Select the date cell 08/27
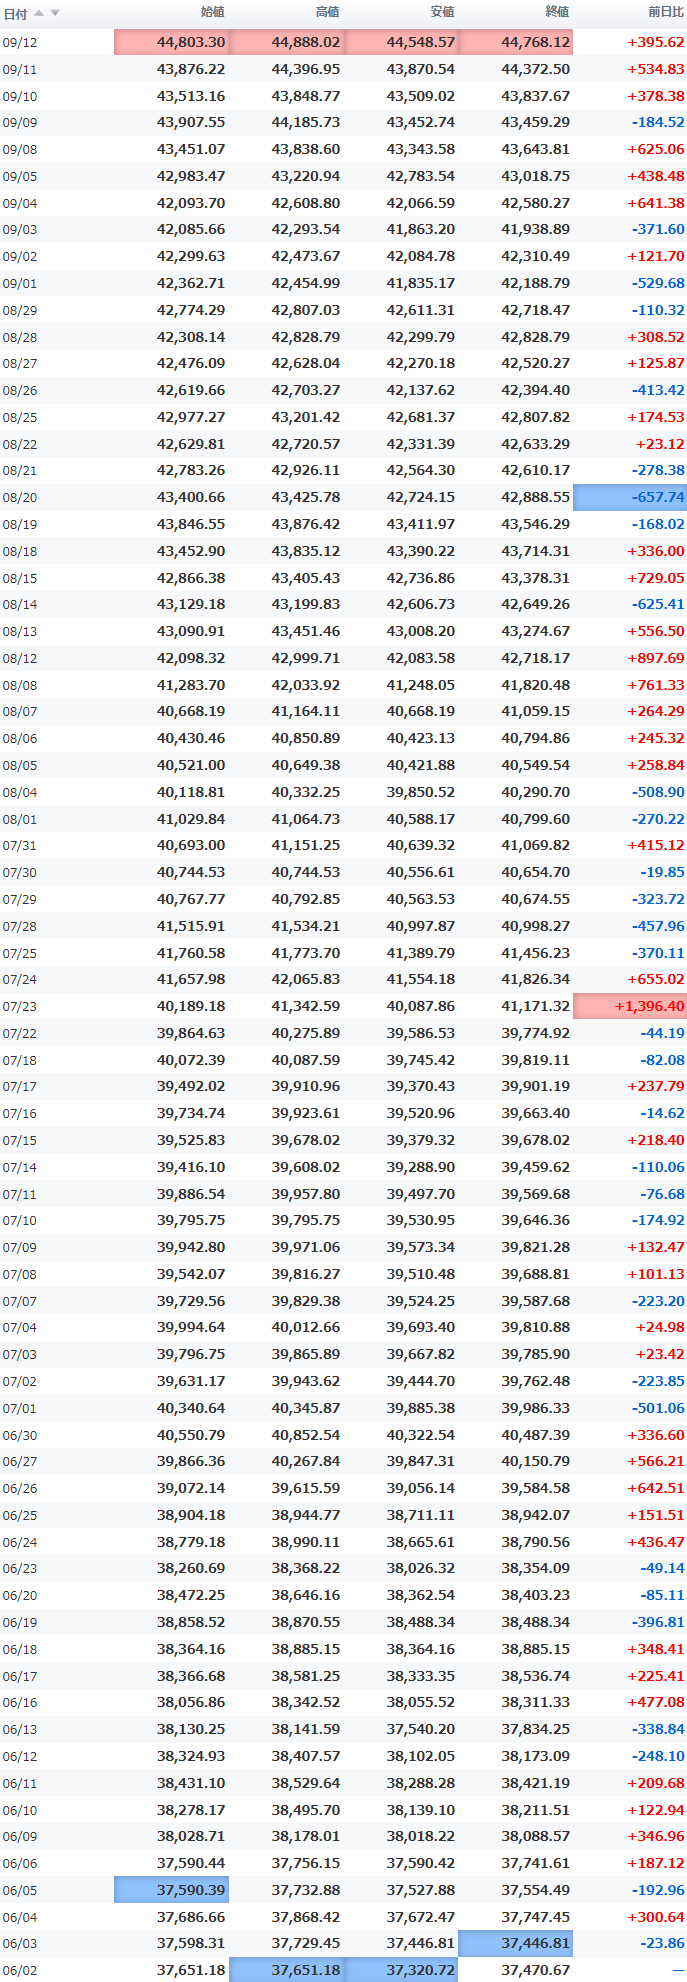Image resolution: width=687 pixels, height=1982 pixels. tap(19, 364)
